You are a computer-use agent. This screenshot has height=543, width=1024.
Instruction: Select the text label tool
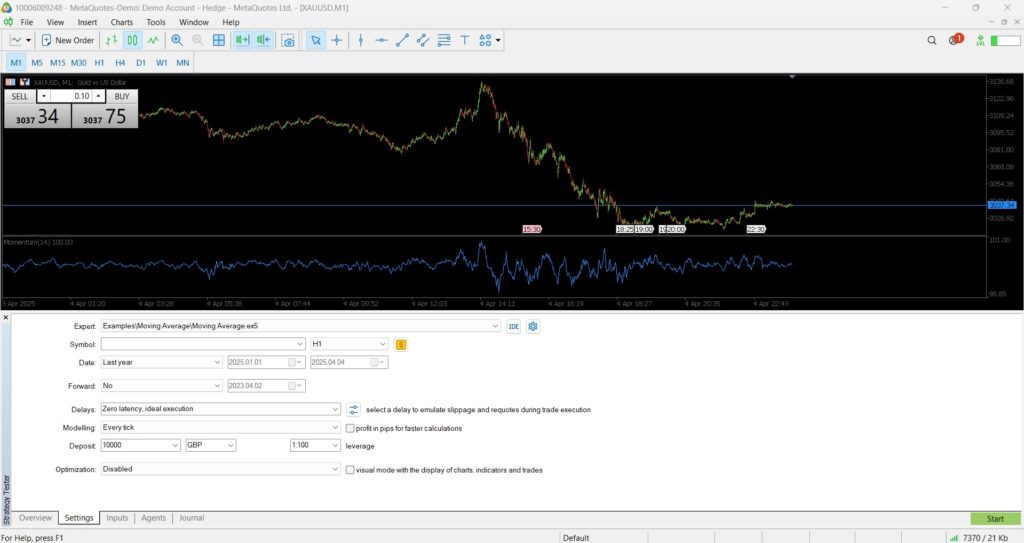(x=465, y=40)
